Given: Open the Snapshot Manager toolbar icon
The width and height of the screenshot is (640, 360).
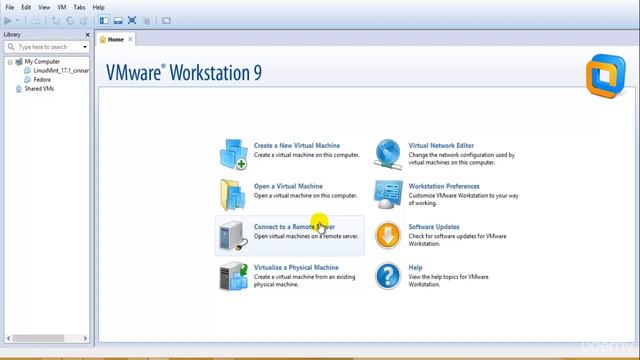Looking at the screenshot, I should pos(84,20).
